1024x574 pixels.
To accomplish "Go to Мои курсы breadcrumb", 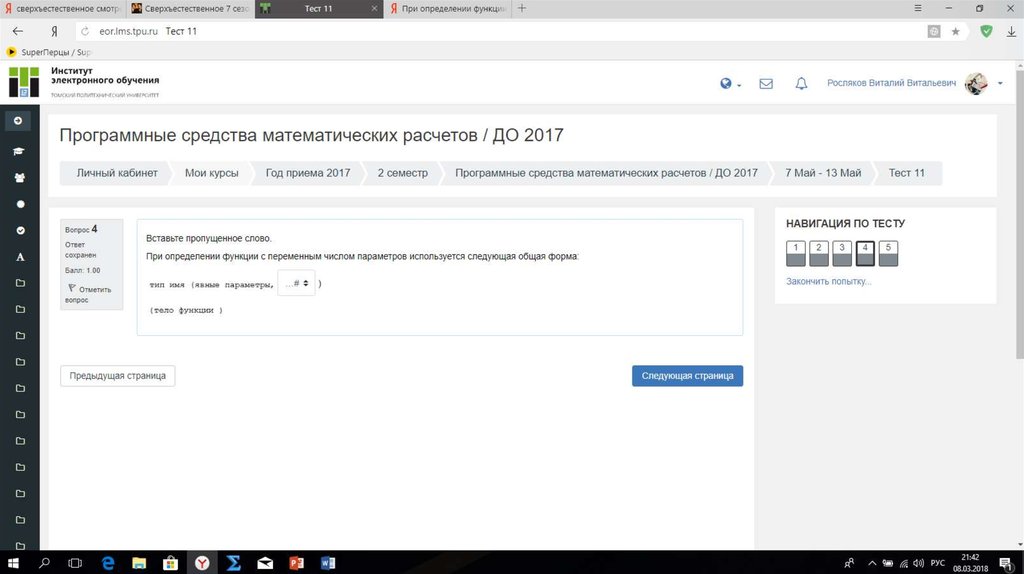I will tap(212, 173).
